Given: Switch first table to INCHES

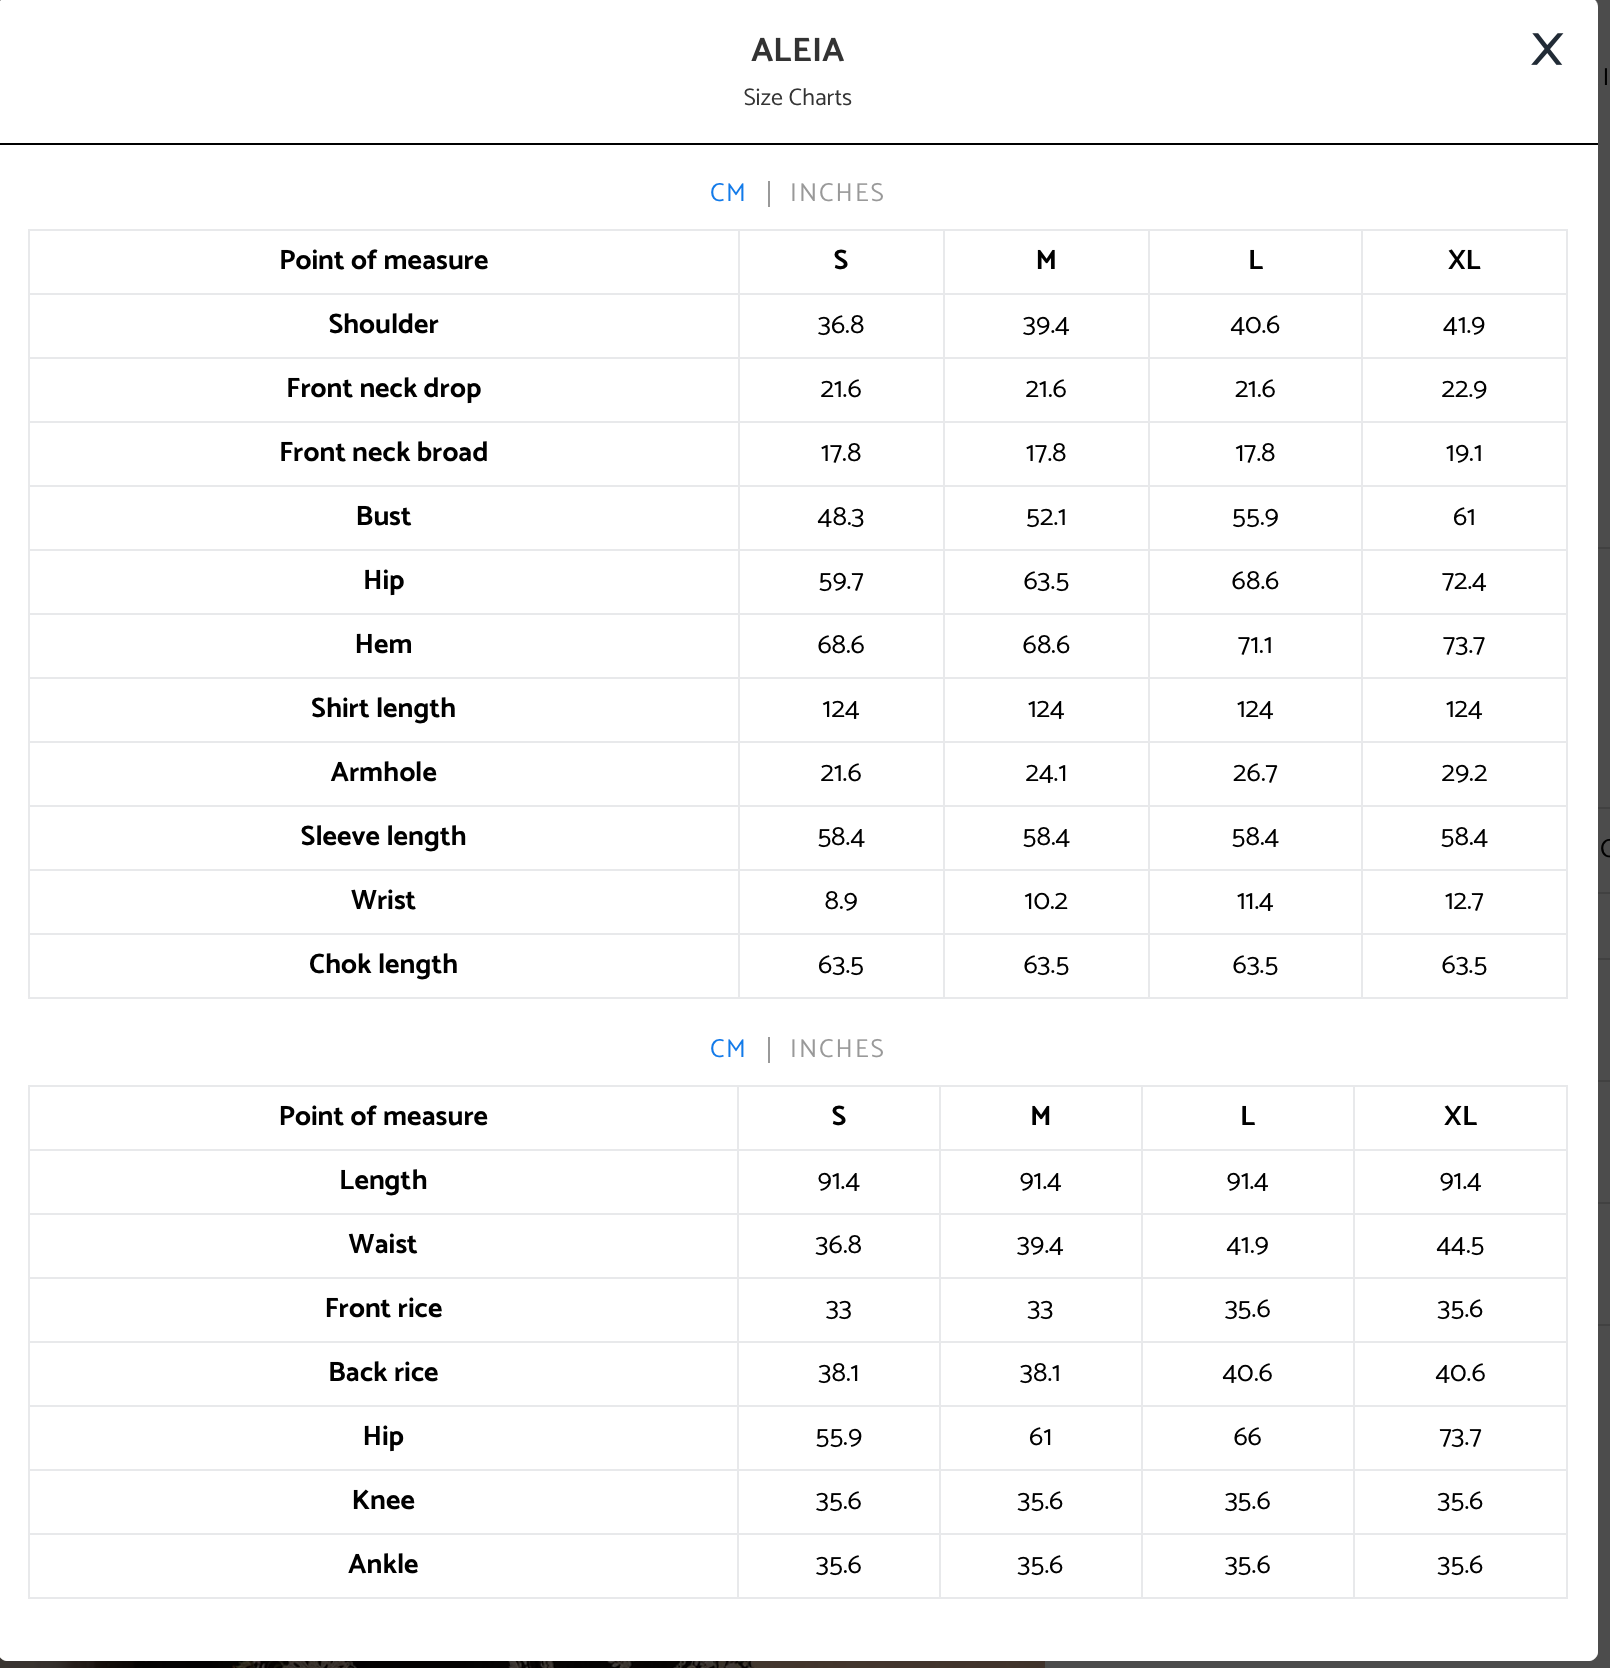Looking at the screenshot, I should point(837,193).
